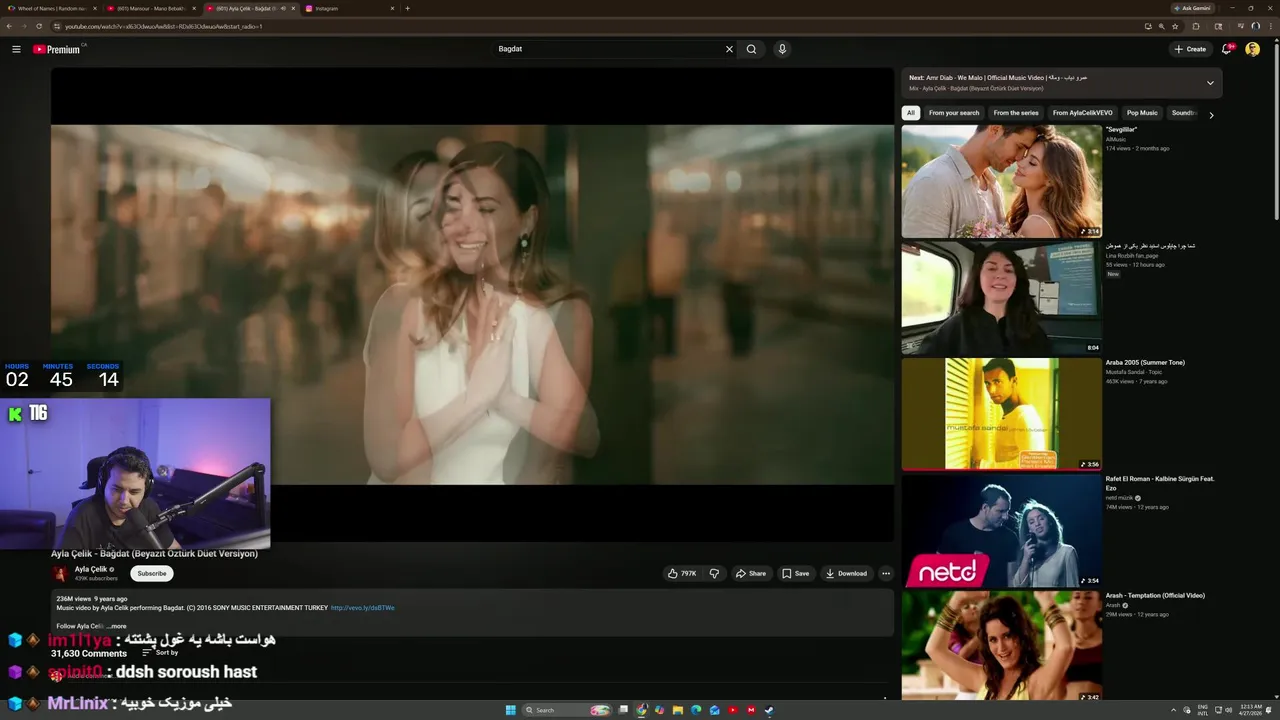This screenshot has width=1280, height=720.
Task: Start voice search with microphone
Action: [x=782, y=49]
